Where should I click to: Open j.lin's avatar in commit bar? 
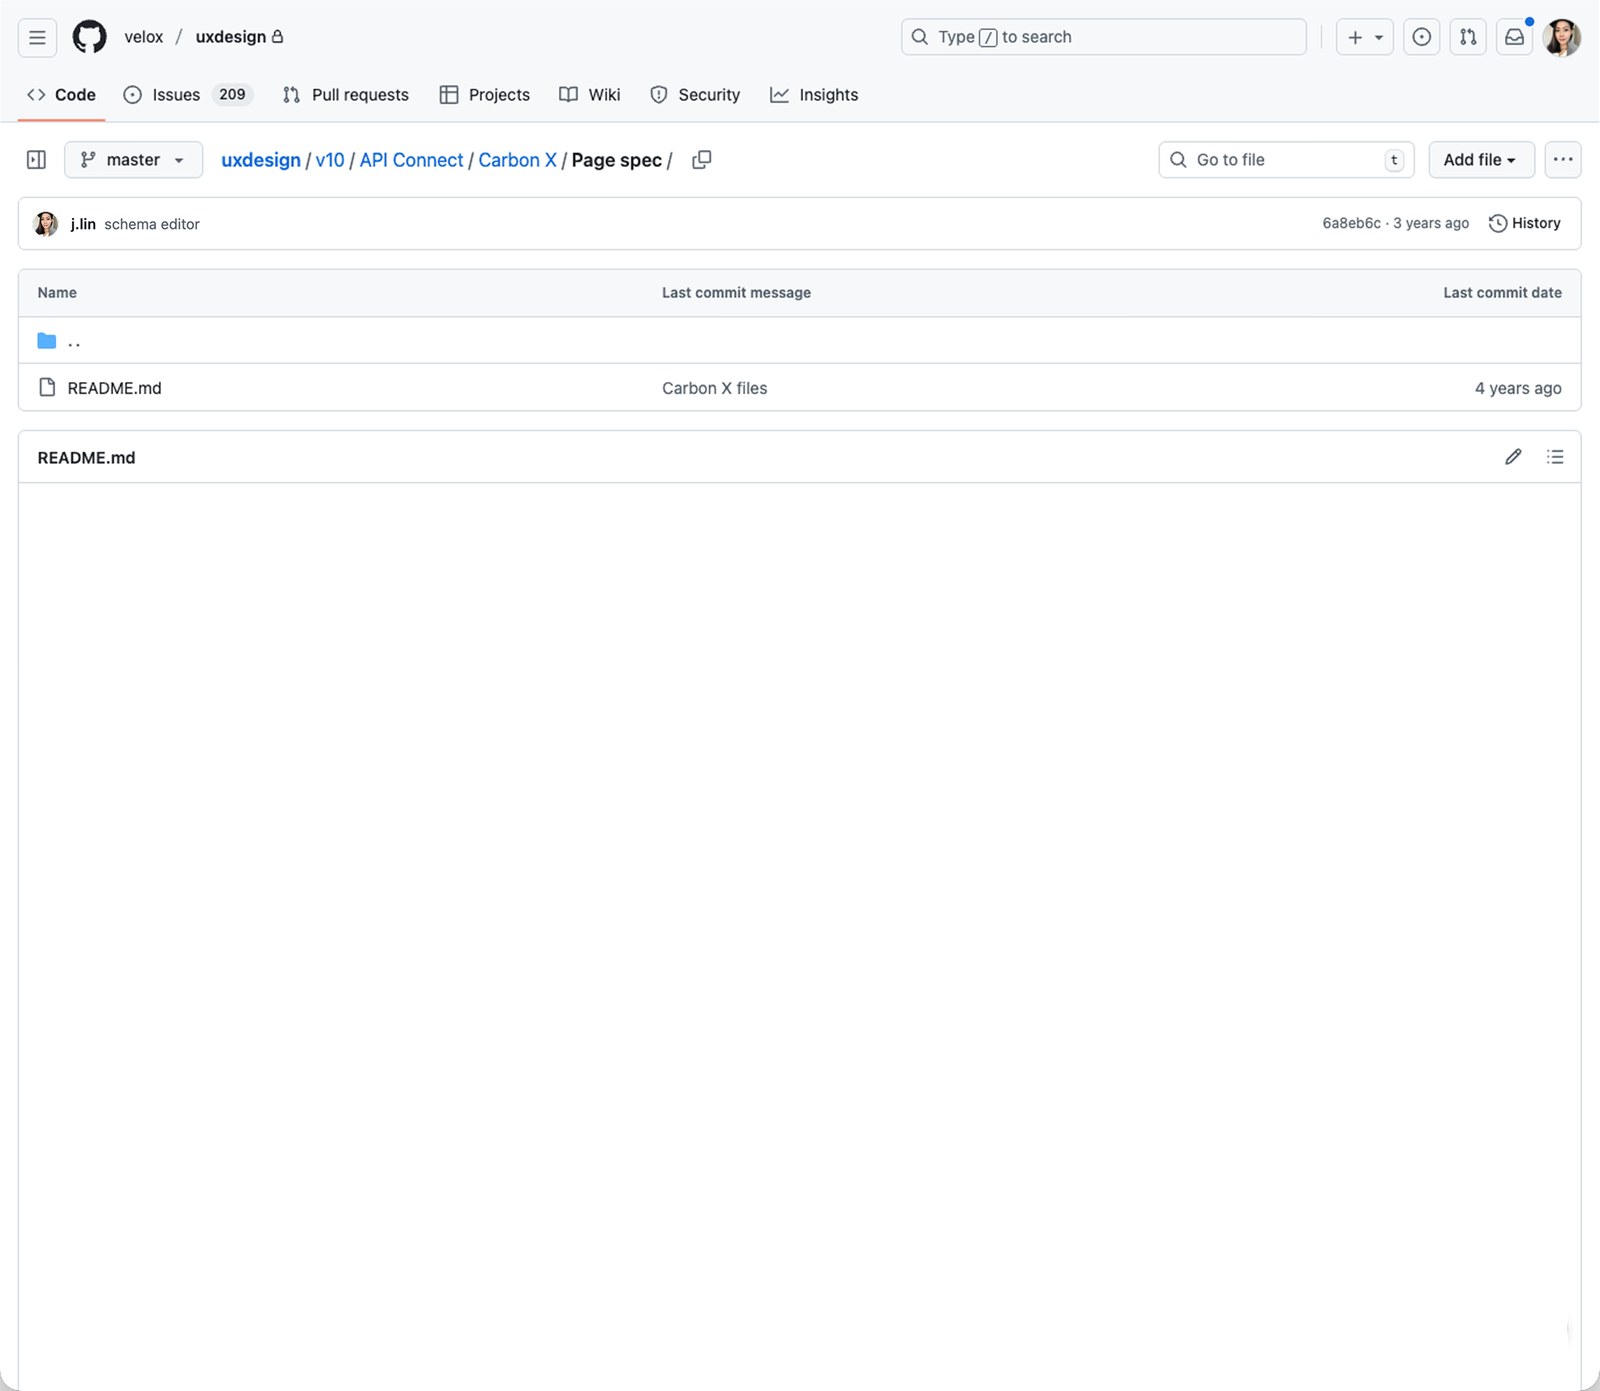[x=46, y=224]
